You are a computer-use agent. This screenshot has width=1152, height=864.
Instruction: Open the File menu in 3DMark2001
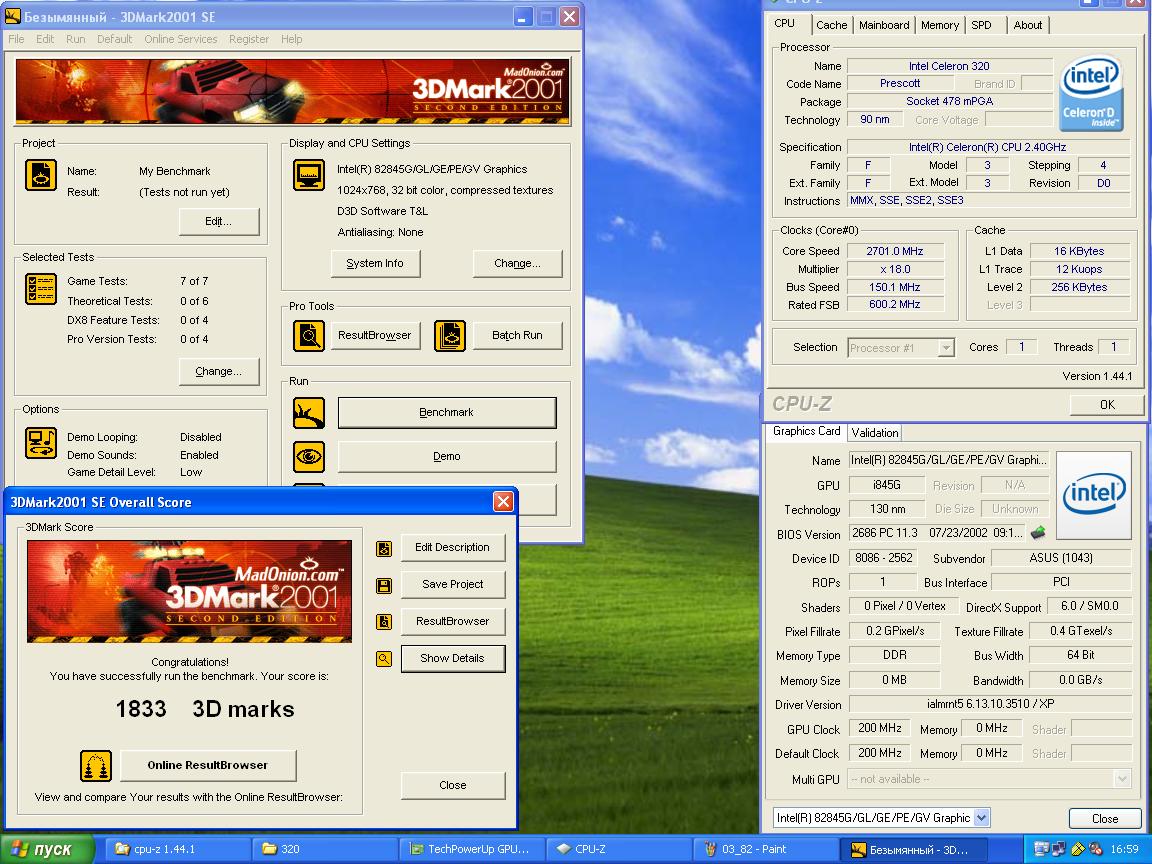point(16,39)
